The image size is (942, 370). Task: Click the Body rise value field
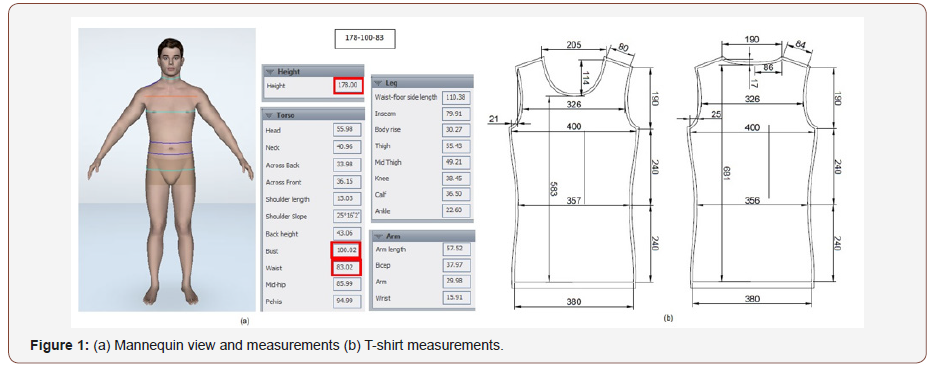click(x=457, y=130)
